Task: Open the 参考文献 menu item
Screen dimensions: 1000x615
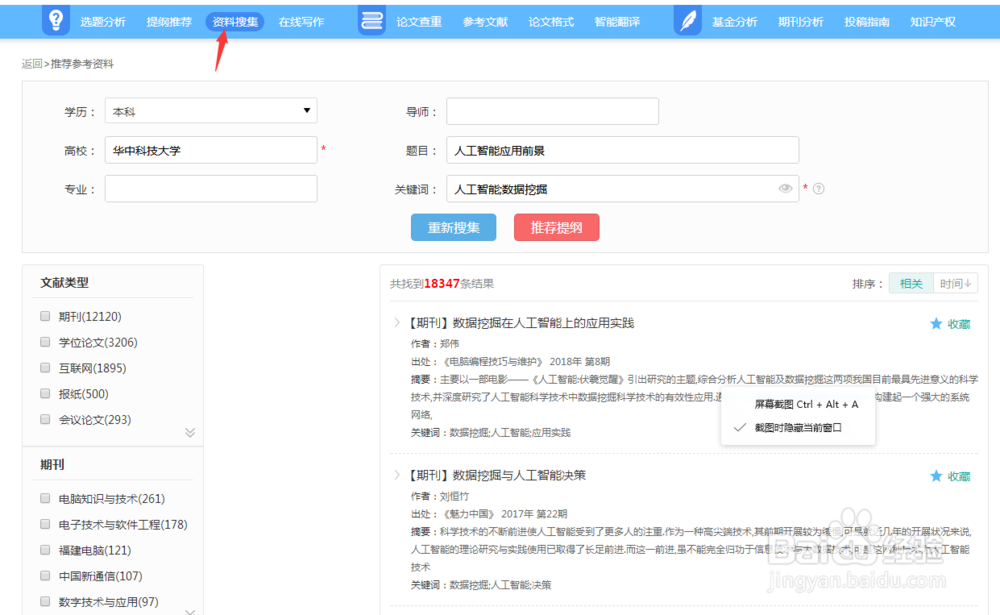Action: [485, 22]
